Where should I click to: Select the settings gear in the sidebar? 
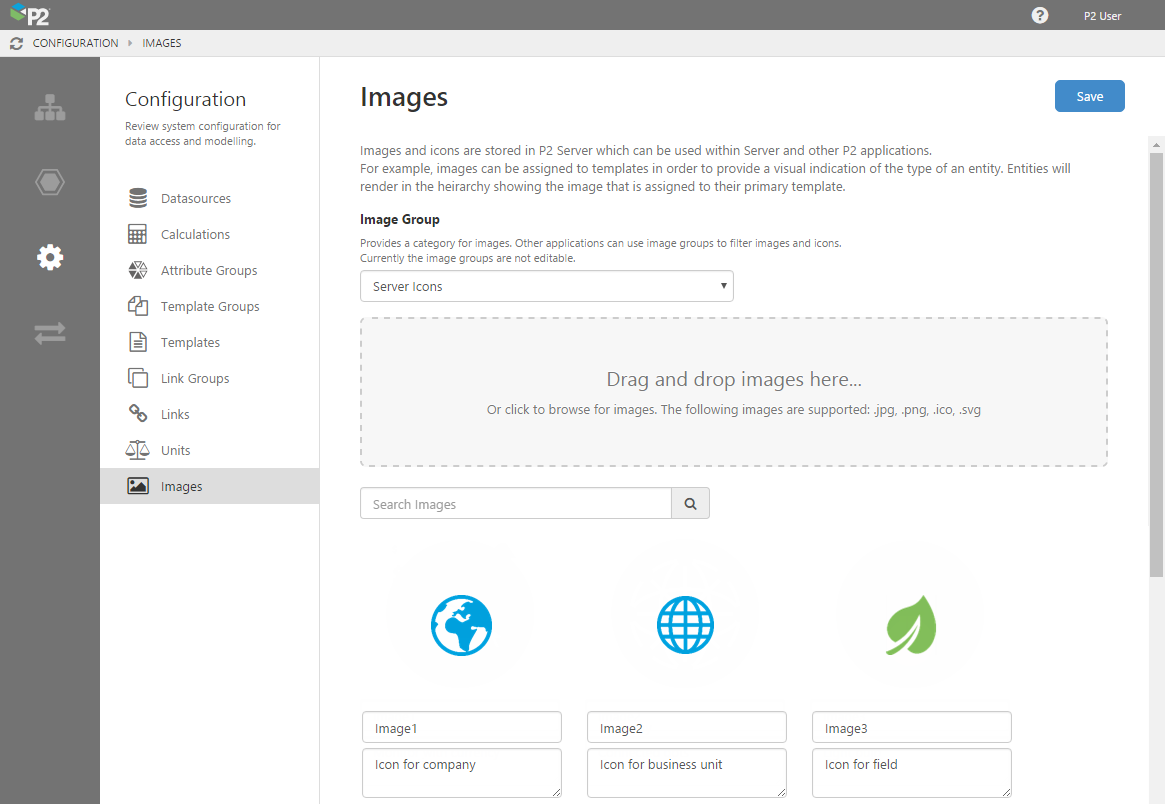tap(50, 257)
